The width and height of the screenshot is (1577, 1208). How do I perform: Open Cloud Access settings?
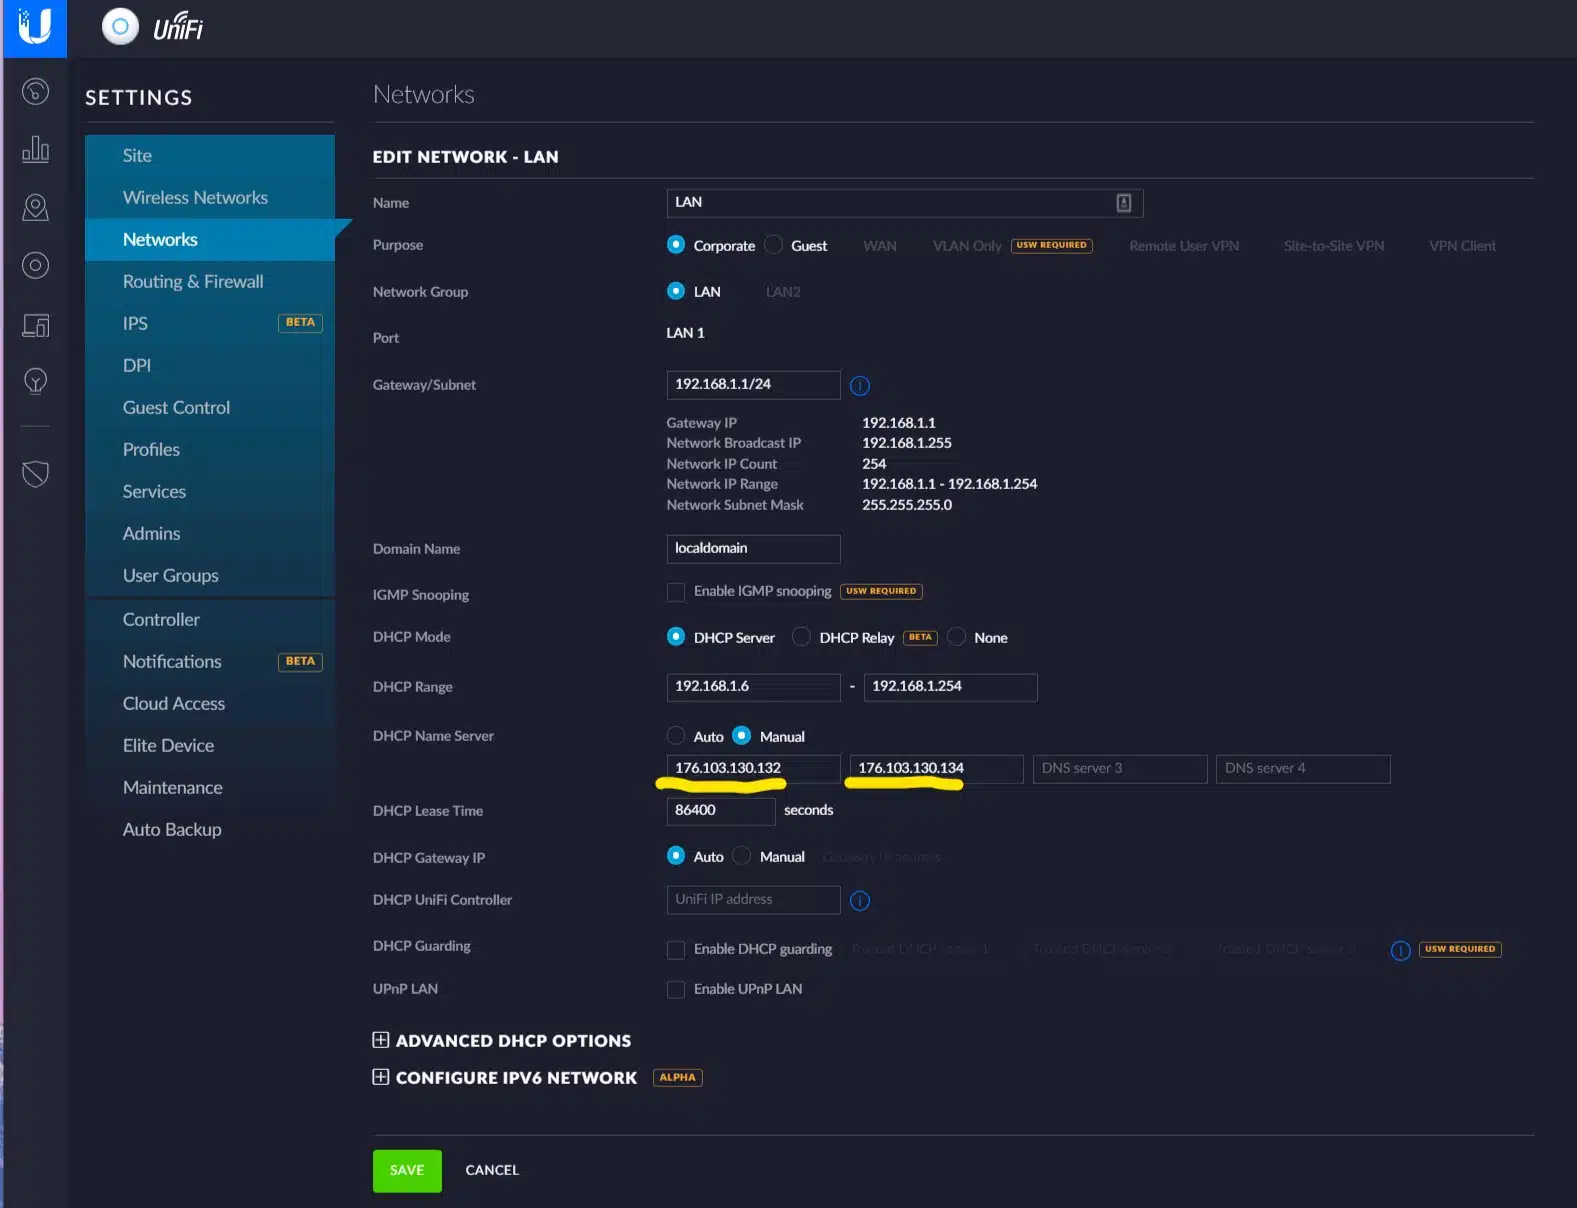210,704
